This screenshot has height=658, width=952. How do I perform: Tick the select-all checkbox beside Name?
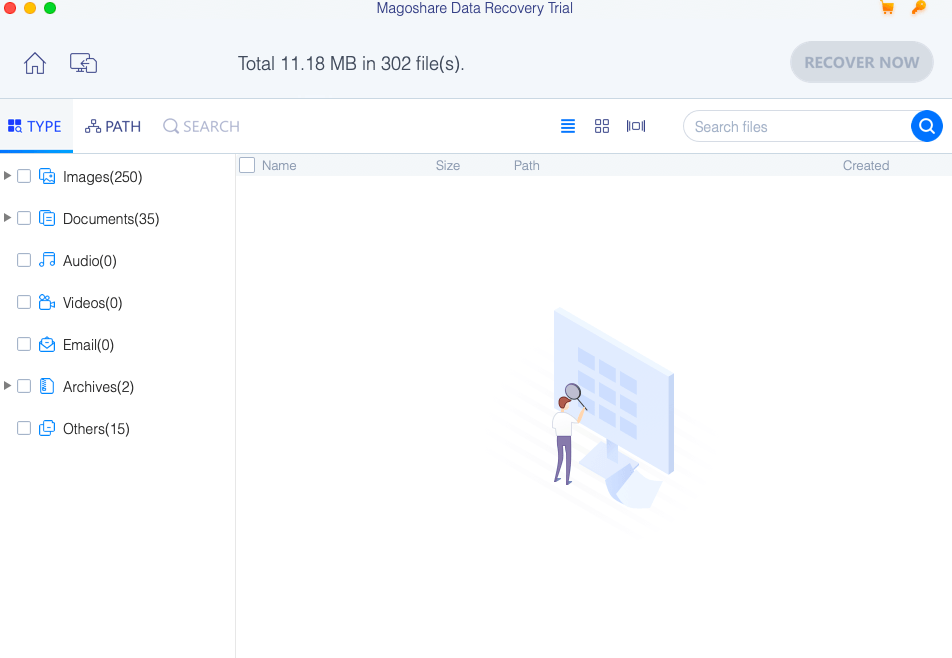coord(247,165)
